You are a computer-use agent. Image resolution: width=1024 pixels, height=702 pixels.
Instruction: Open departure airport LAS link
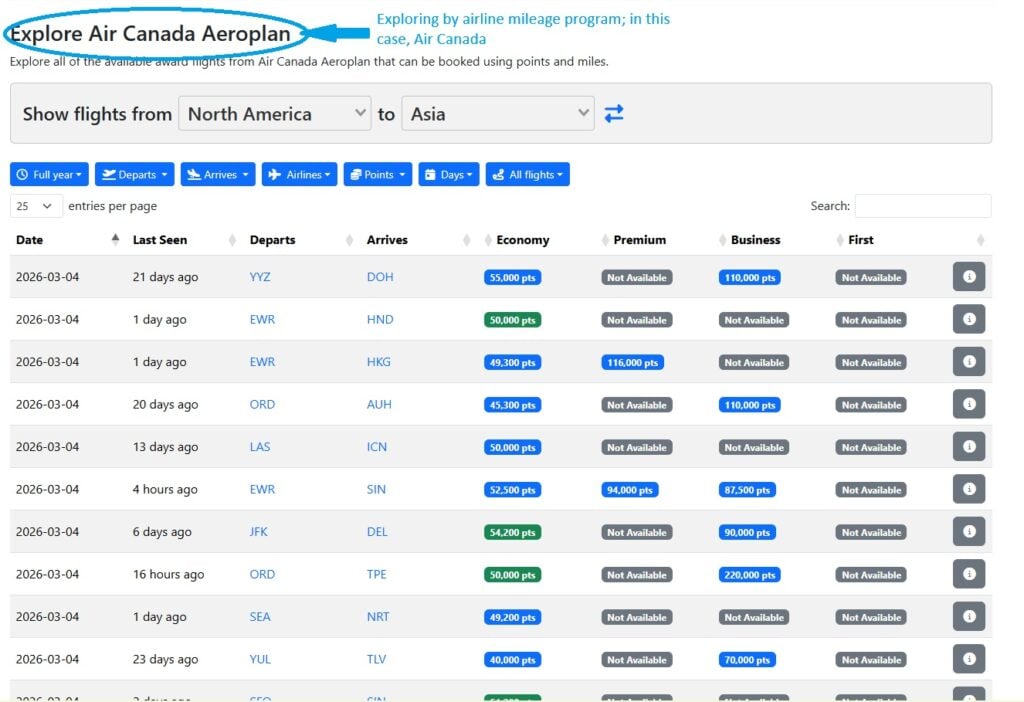260,447
